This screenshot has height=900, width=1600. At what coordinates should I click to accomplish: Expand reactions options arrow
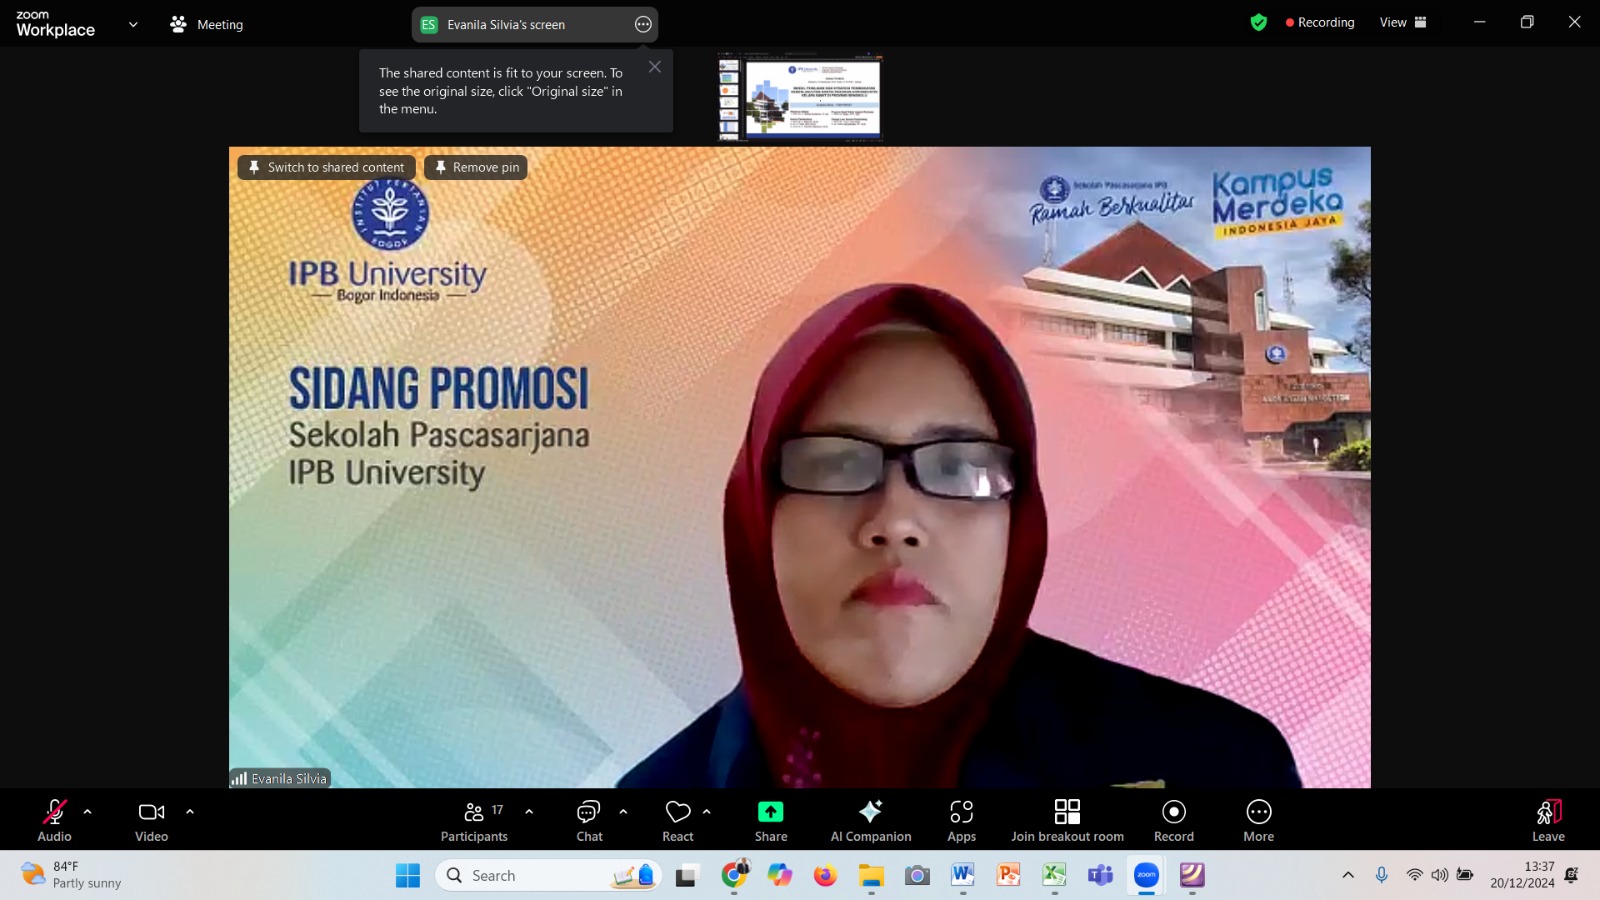click(x=707, y=812)
